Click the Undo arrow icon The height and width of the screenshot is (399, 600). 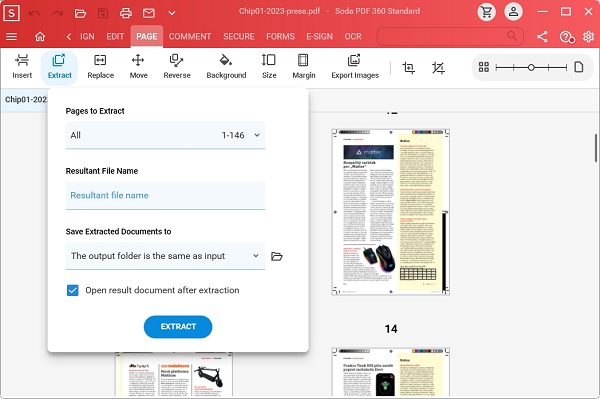[34, 13]
